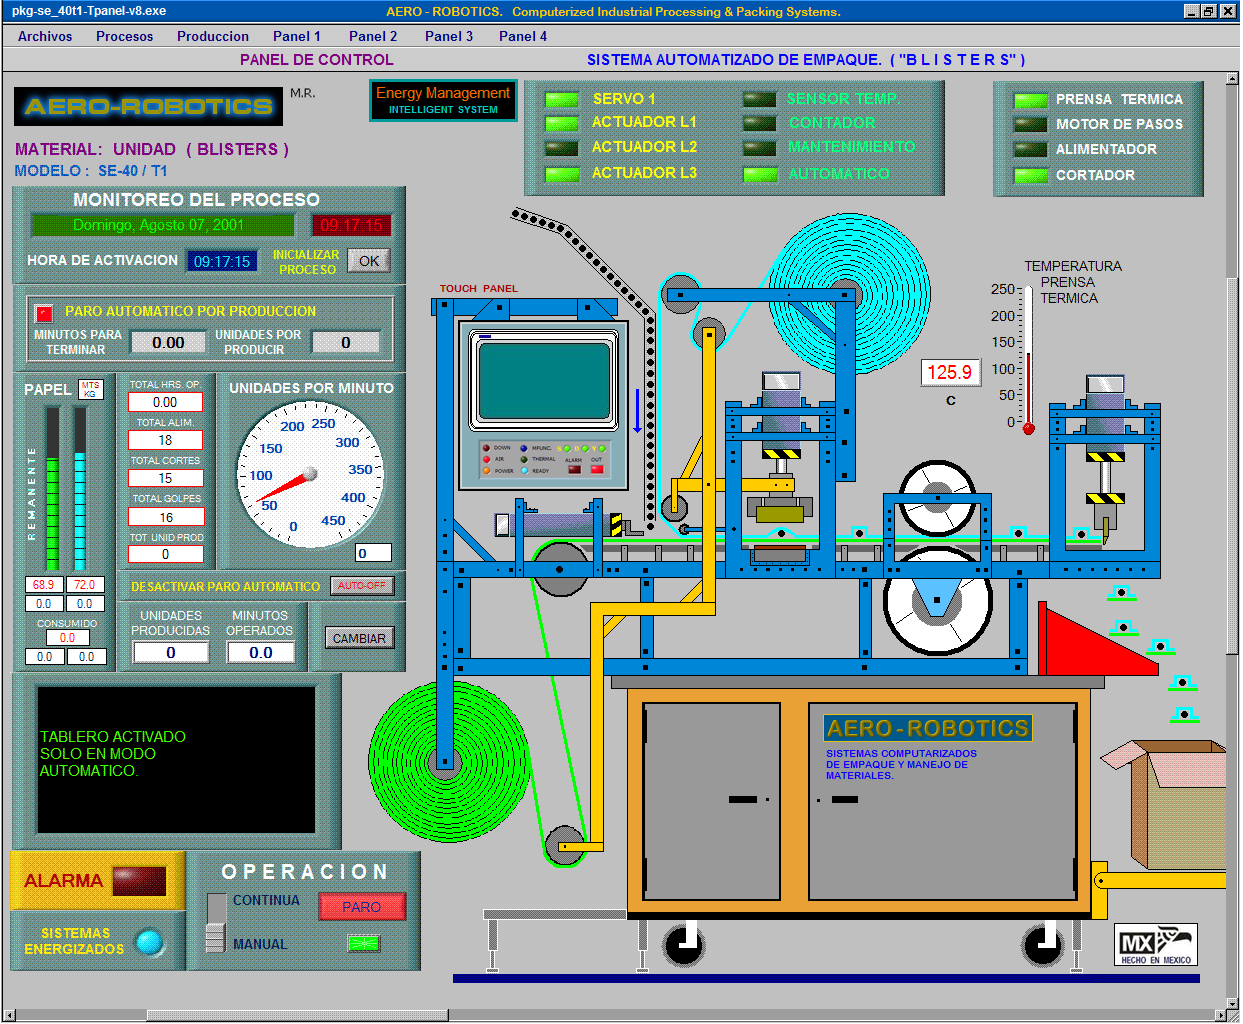
Task: Toggle Paro Automatico por Produccion red checkbox
Action: pyautogui.click(x=44, y=313)
